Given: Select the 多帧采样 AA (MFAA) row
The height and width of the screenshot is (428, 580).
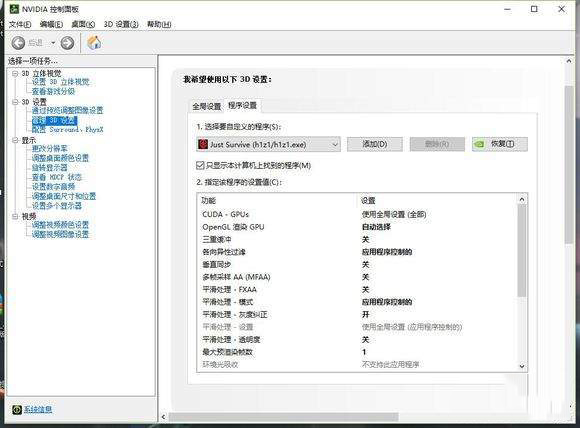Looking at the screenshot, I should [x=357, y=277].
